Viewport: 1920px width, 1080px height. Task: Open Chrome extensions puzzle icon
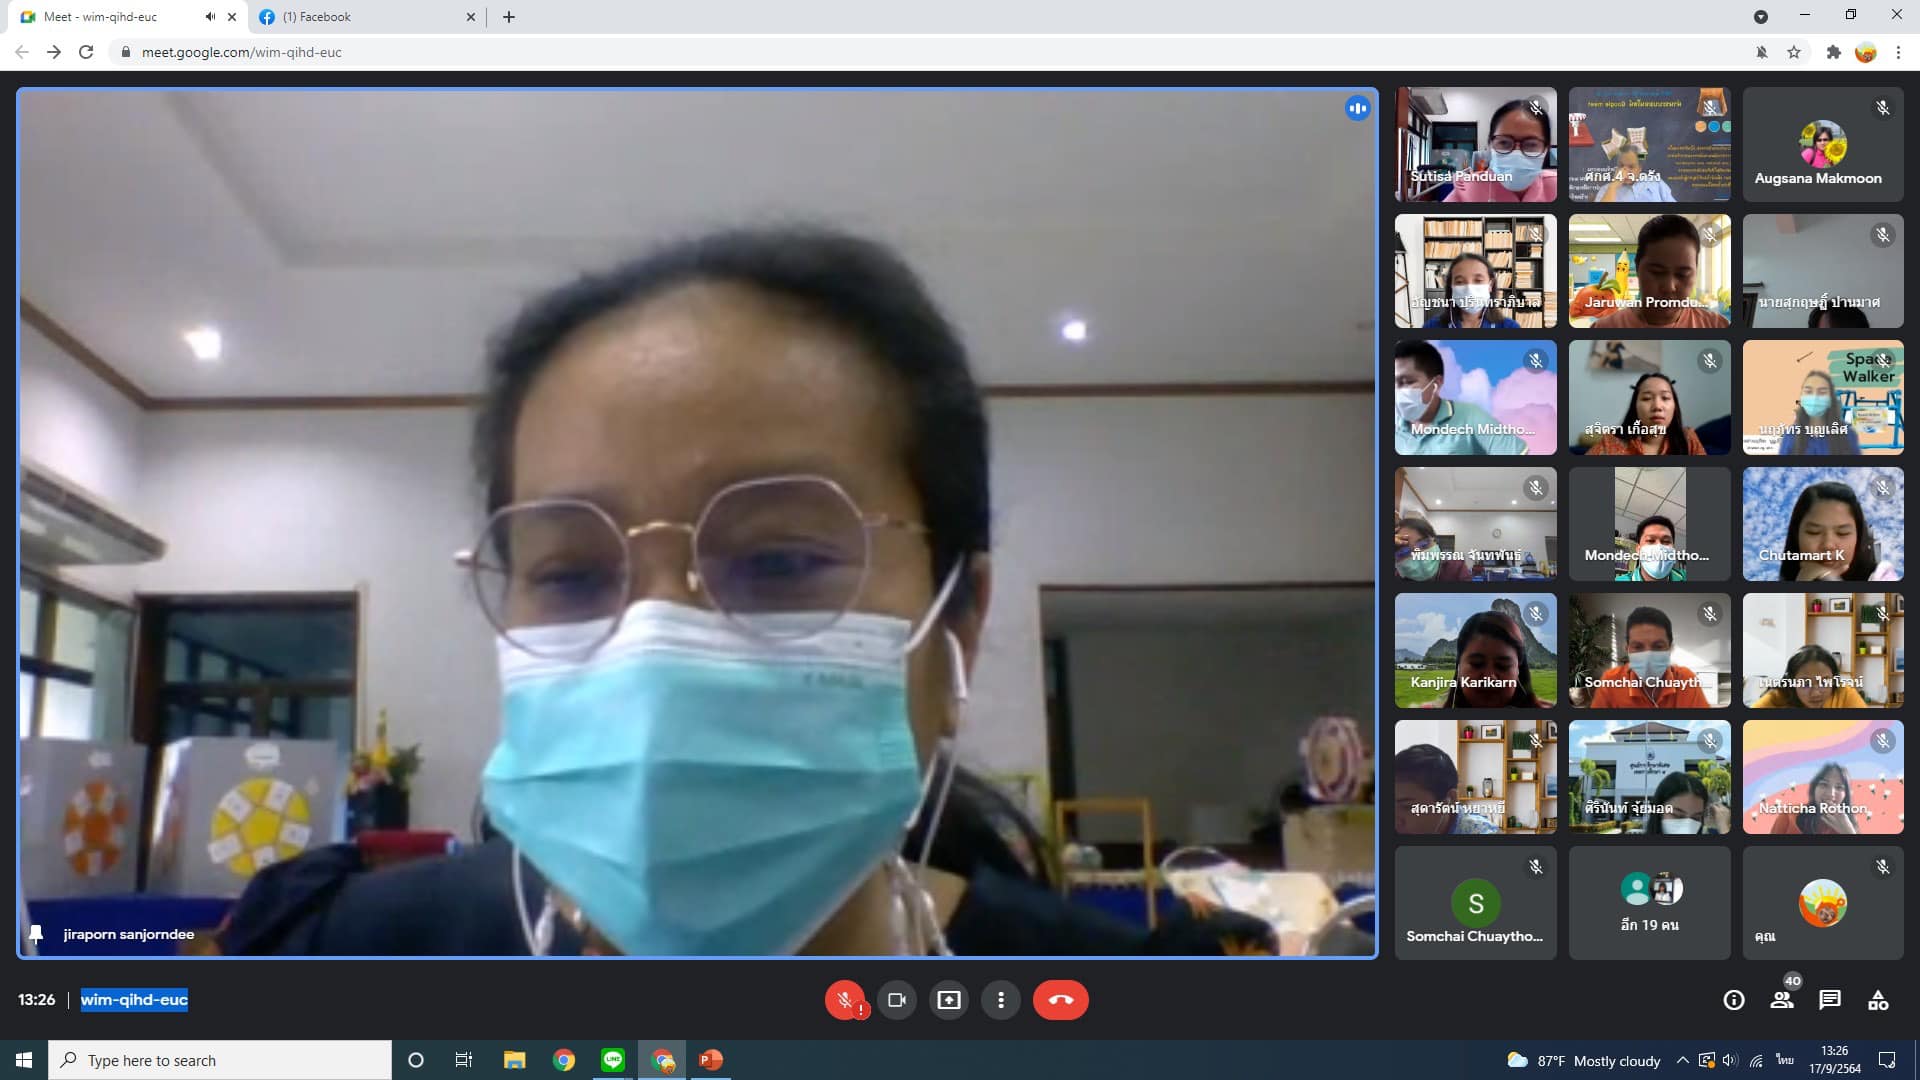pos(1833,52)
